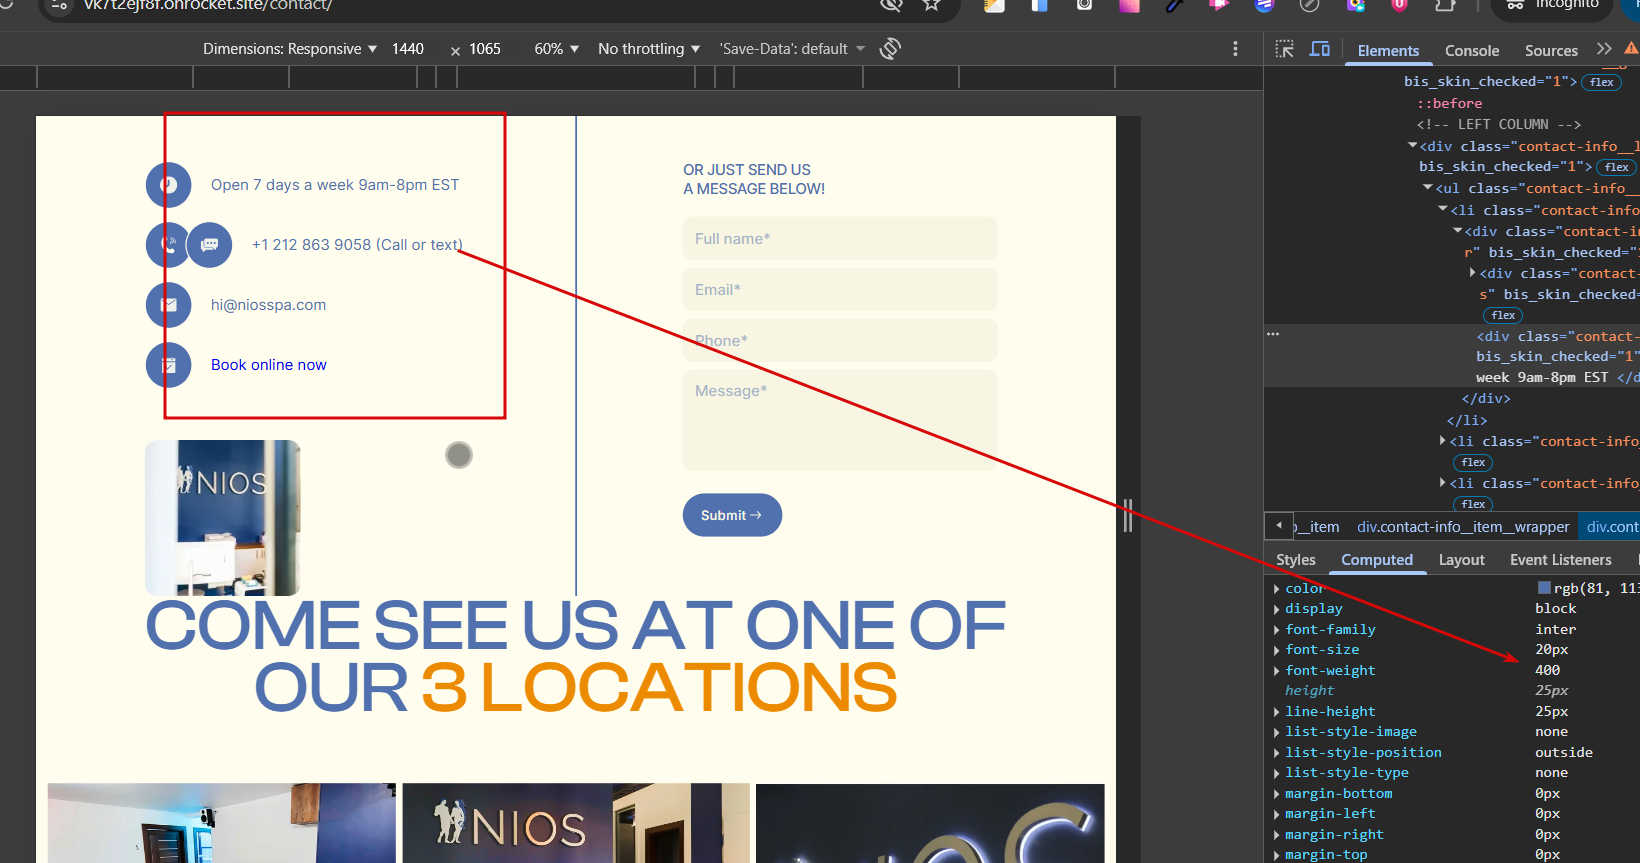
Task: Expand the font-size computed property
Action: coord(1277,650)
